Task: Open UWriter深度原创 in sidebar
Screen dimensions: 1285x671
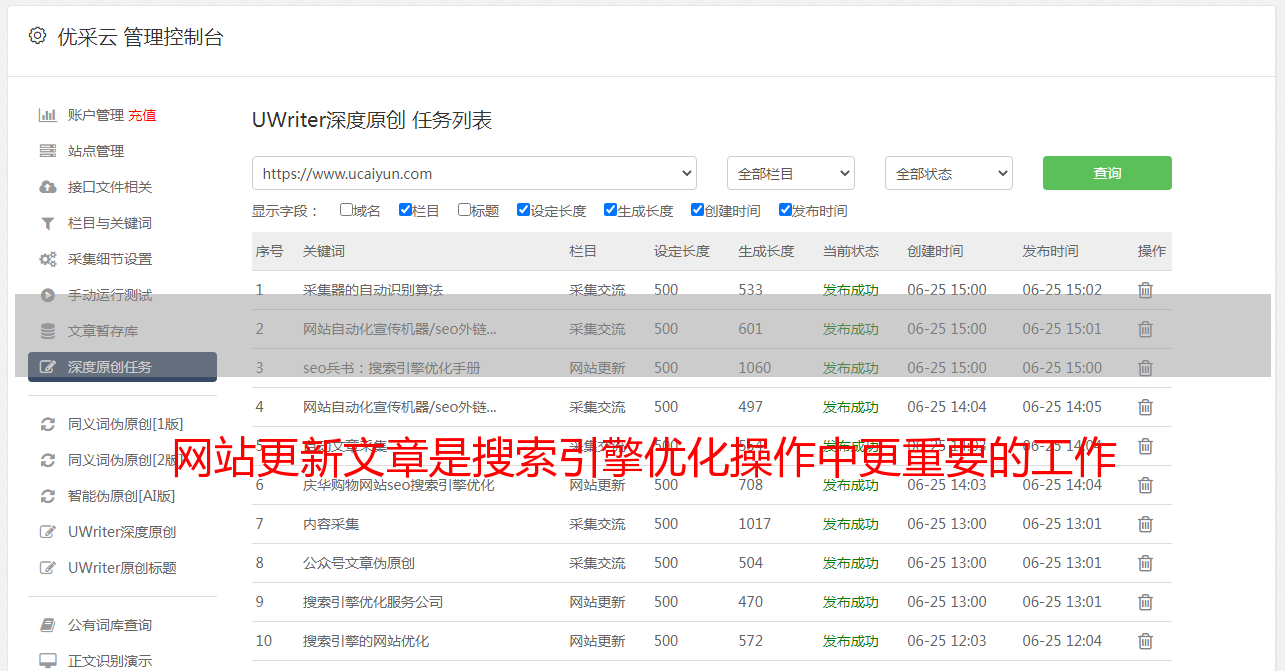Action: pyautogui.click(x=121, y=532)
